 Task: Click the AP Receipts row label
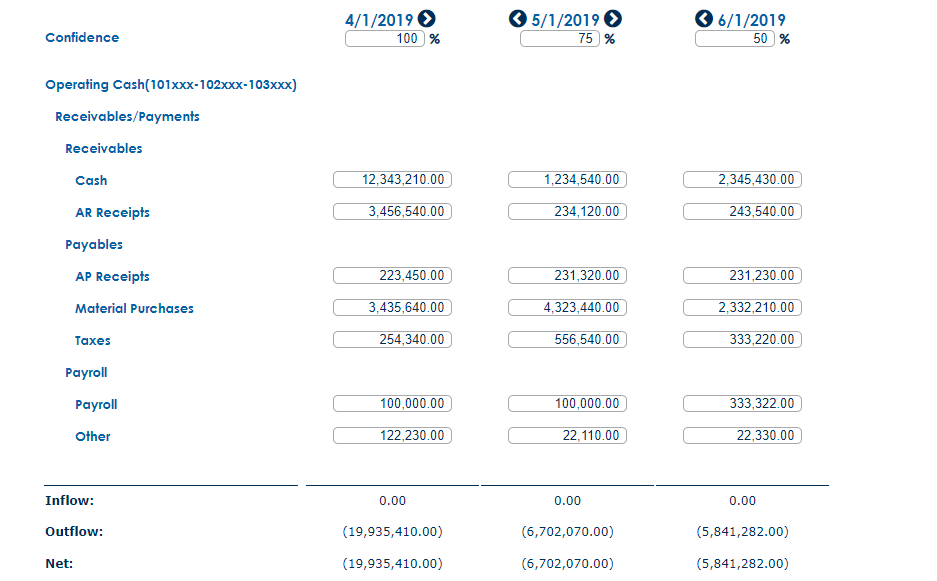coord(112,277)
